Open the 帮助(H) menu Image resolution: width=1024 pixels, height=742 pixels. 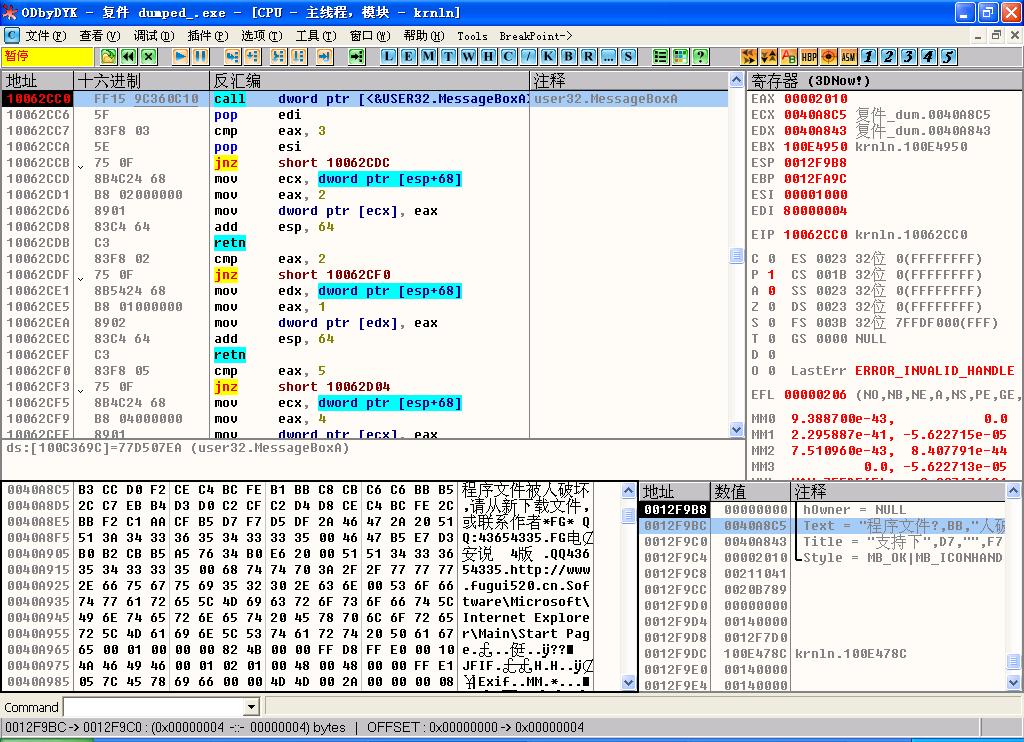pyautogui.click(x=424, y=36)
